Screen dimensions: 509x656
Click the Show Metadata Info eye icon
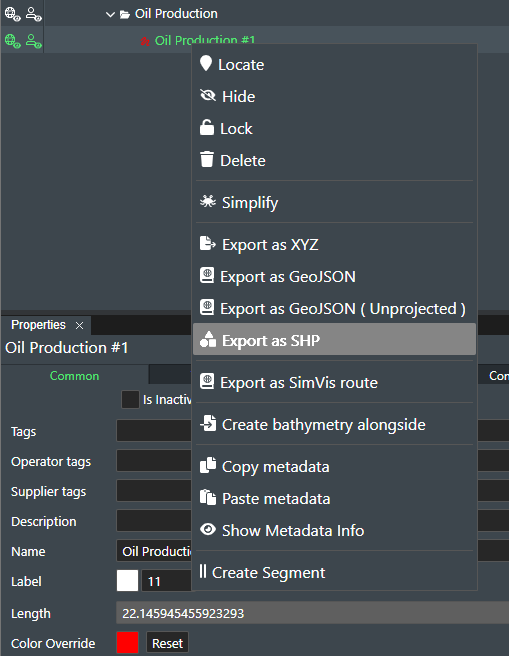point(208,530)
